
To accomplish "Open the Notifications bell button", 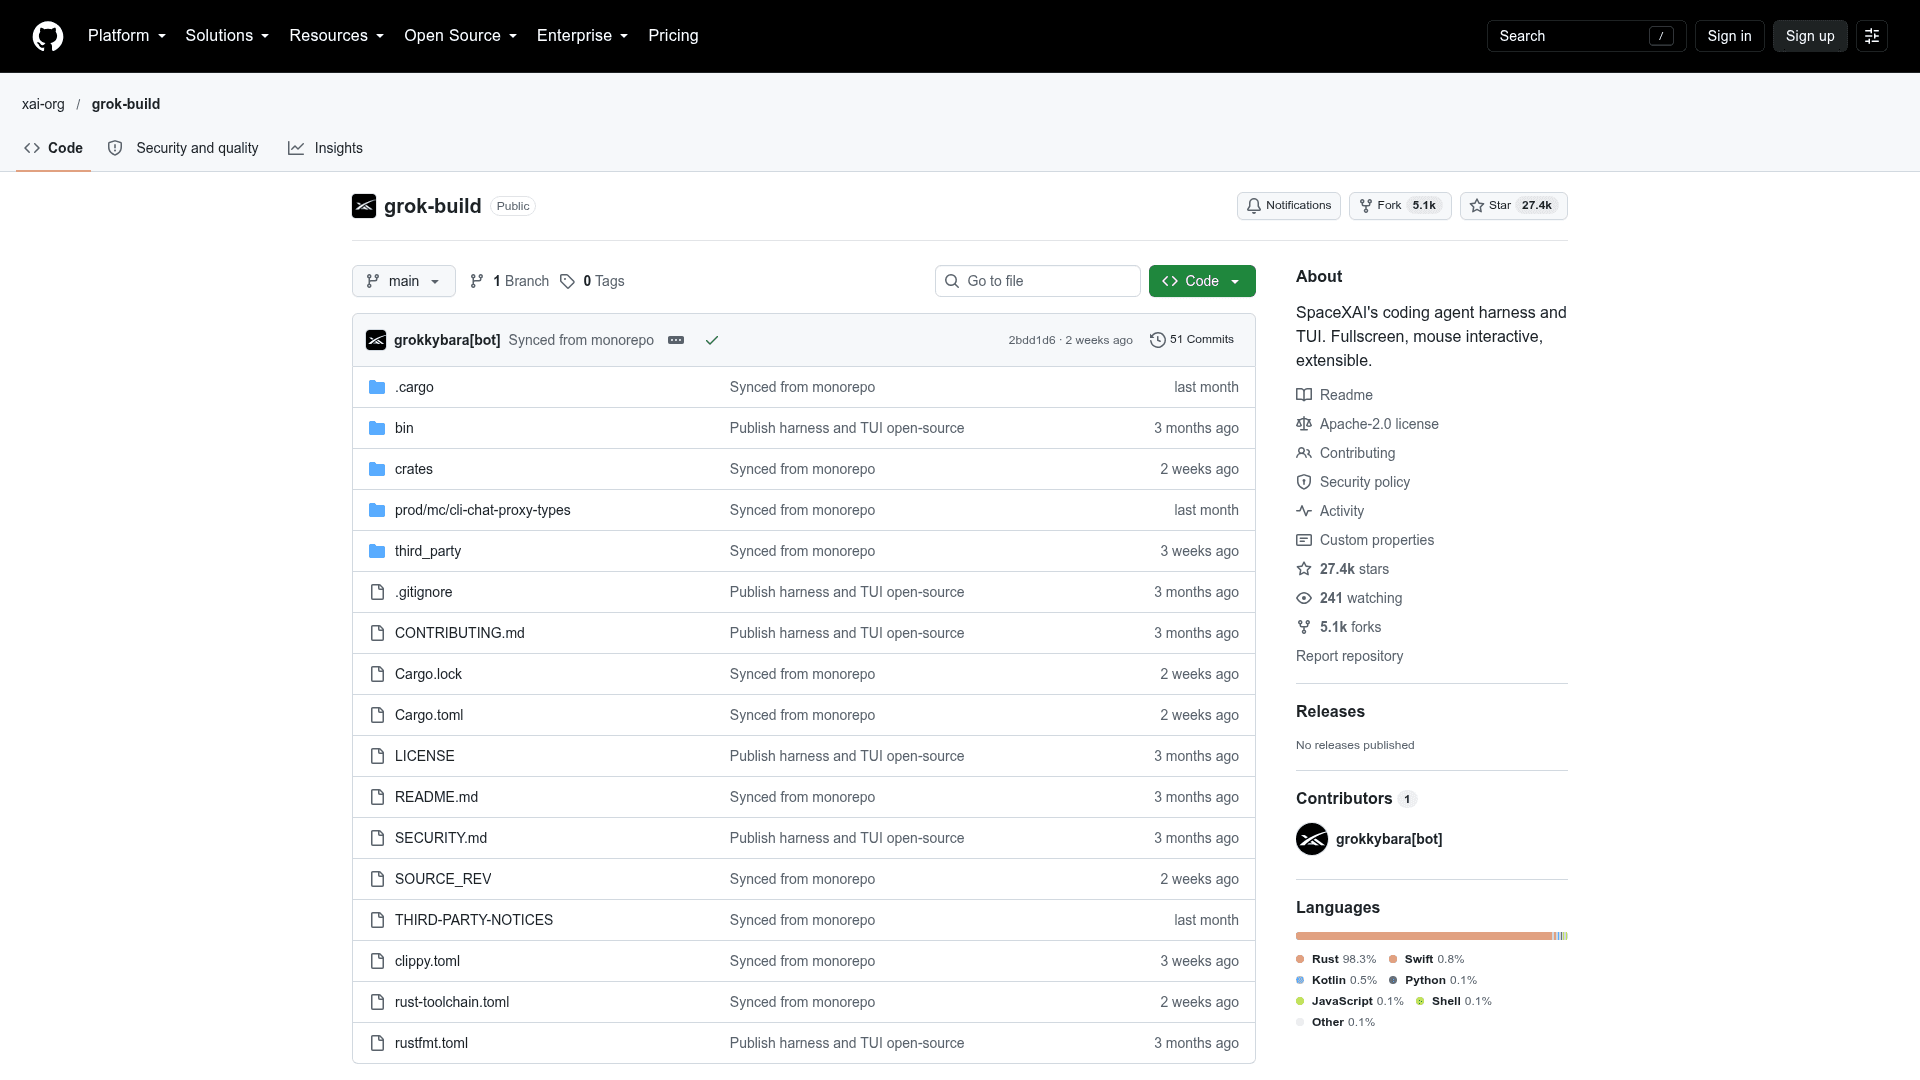I will [x=1288, y=206].
